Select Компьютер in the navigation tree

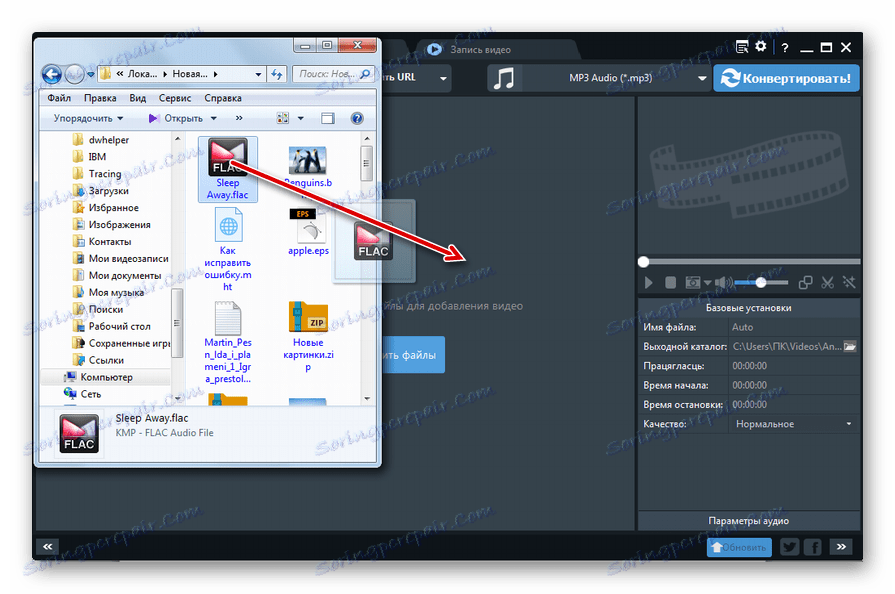99,377
